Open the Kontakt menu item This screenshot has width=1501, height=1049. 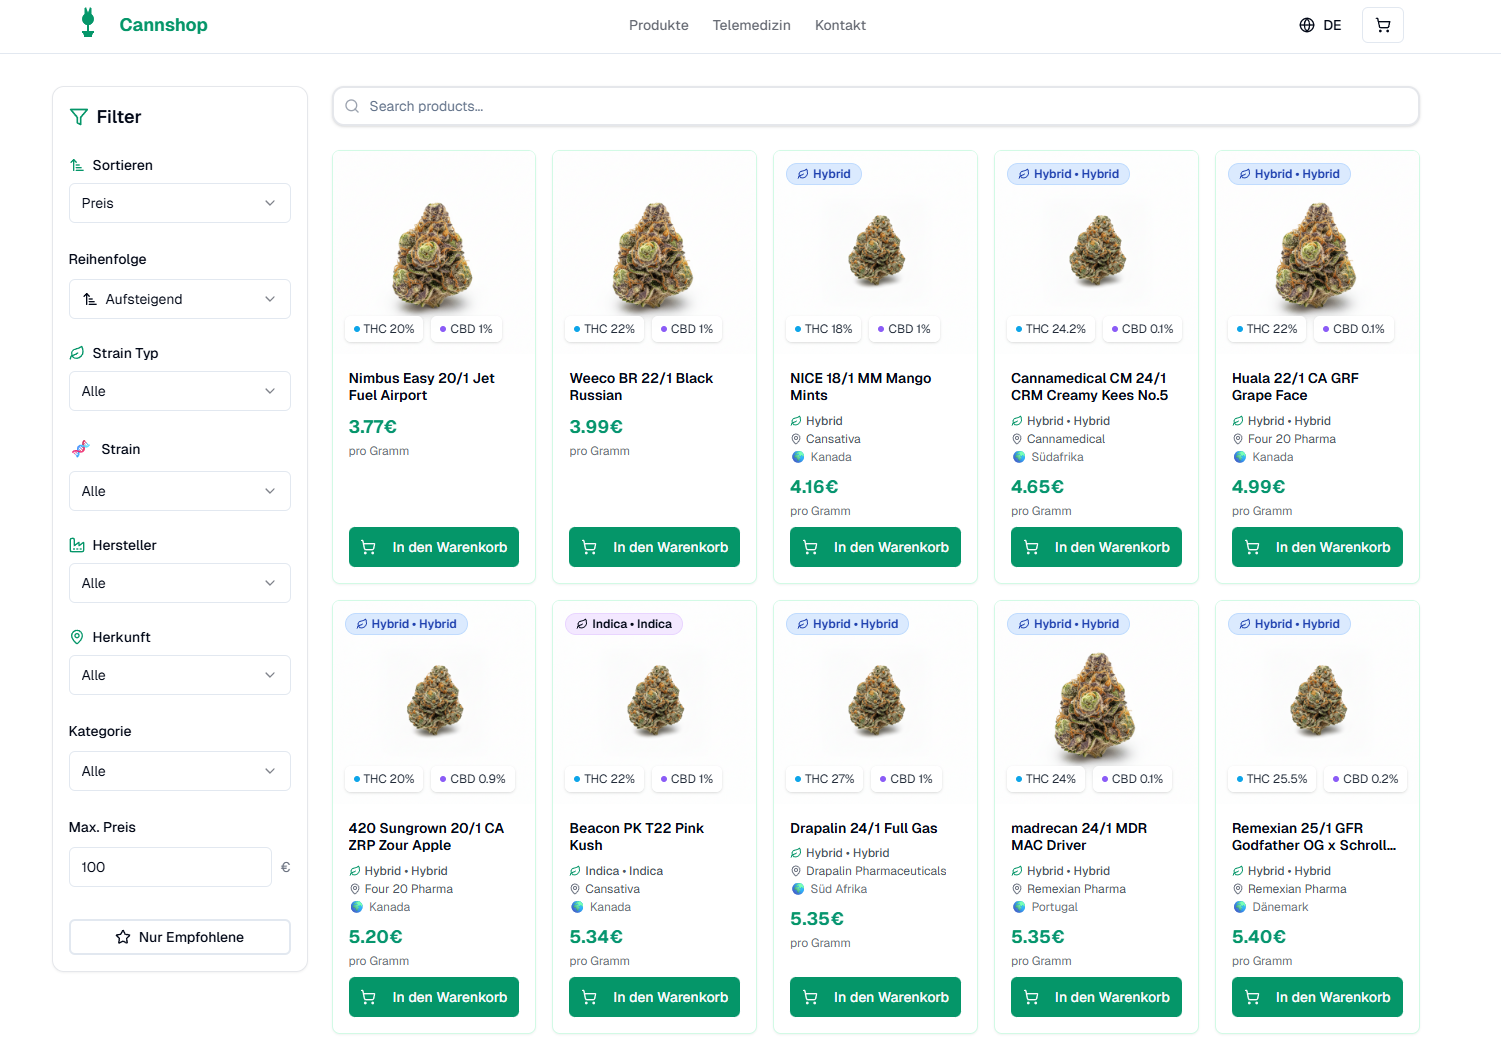click(840, 25)
